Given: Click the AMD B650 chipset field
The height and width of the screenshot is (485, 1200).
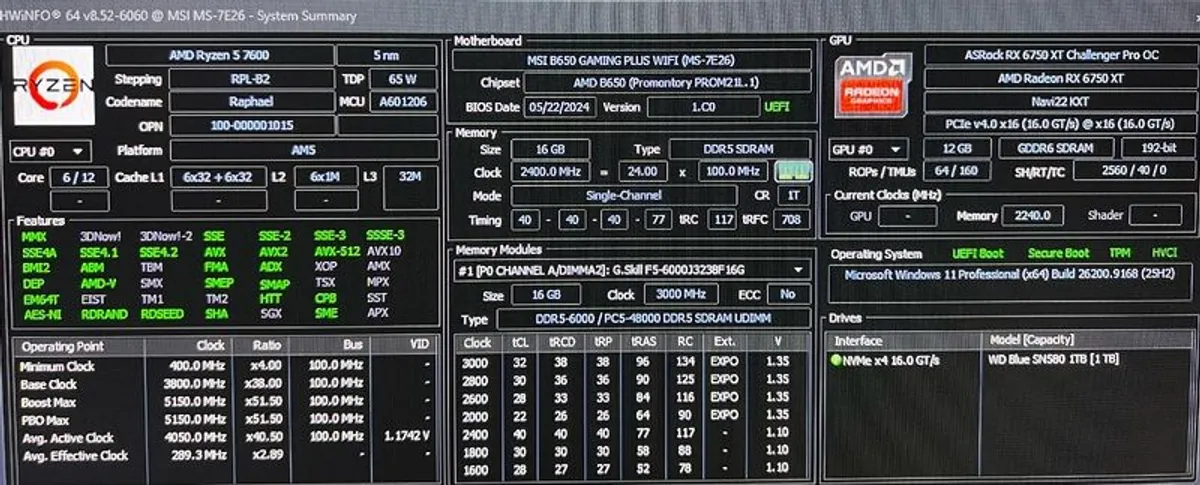Looking at the screenshot, I should [x=667, y=83].
